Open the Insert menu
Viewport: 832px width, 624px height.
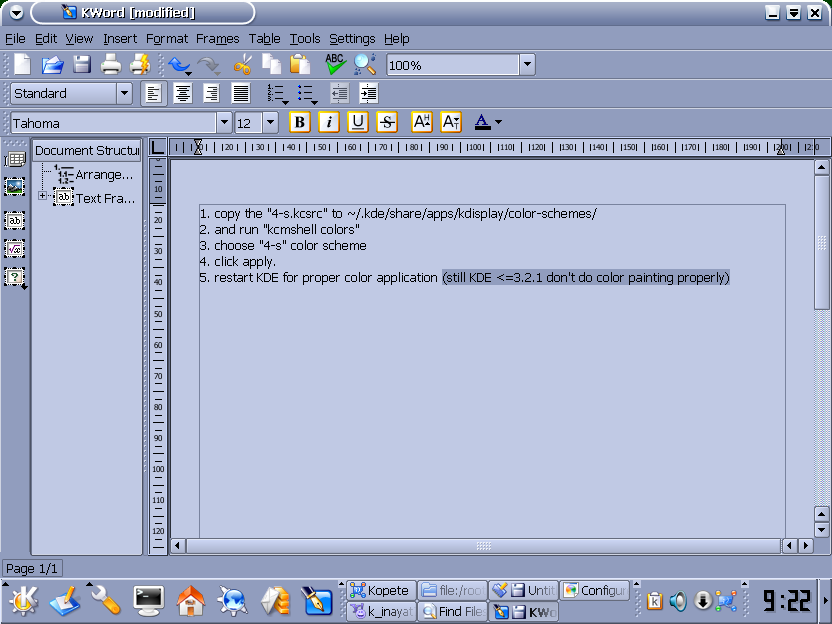120,39
